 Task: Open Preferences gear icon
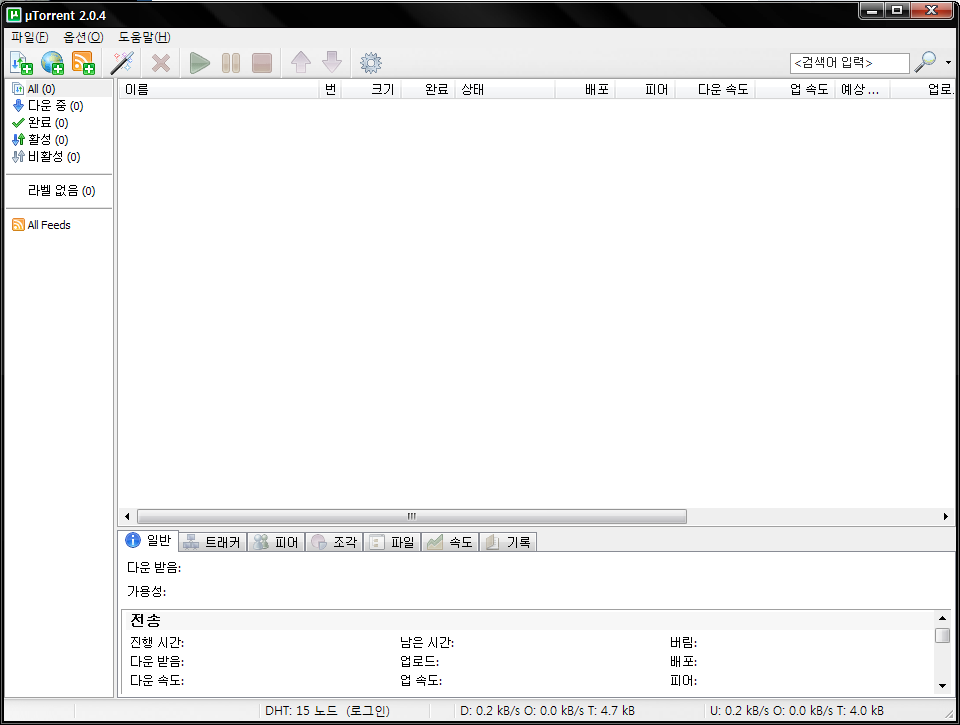tap(371, 62)
